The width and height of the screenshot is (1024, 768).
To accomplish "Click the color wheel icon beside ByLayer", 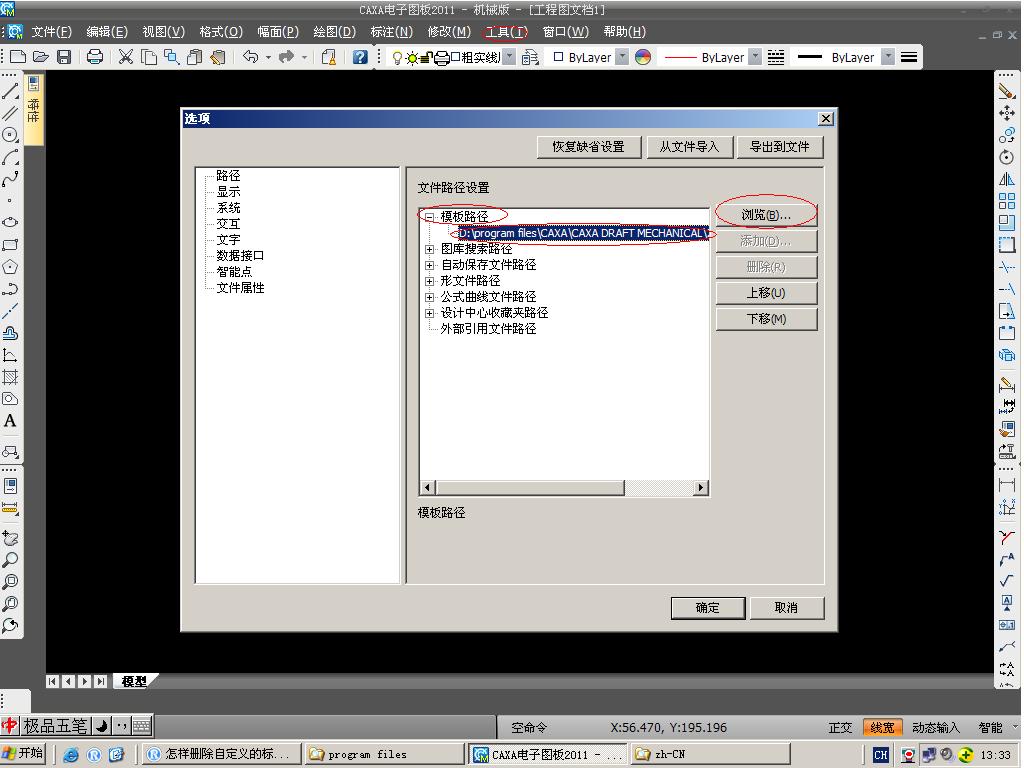I will [643, 57].
